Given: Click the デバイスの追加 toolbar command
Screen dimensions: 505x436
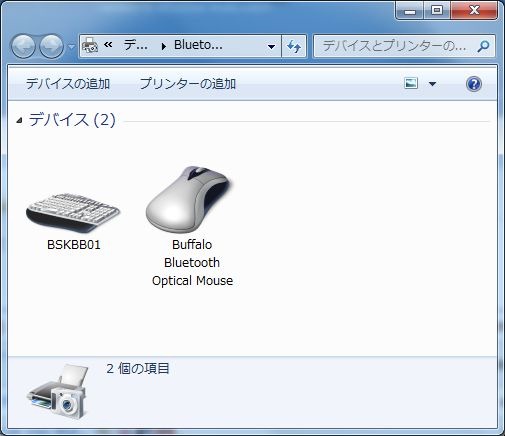Looking at the screenshot, I should 68,83.
